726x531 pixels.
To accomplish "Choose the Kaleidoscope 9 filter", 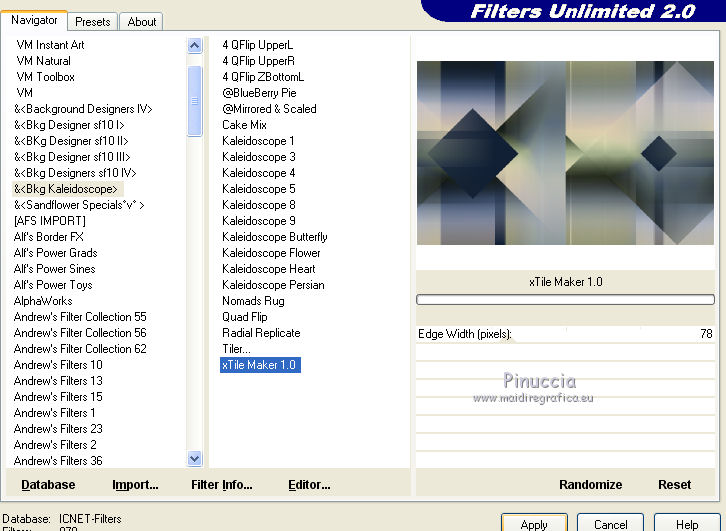I will [258, 221].
